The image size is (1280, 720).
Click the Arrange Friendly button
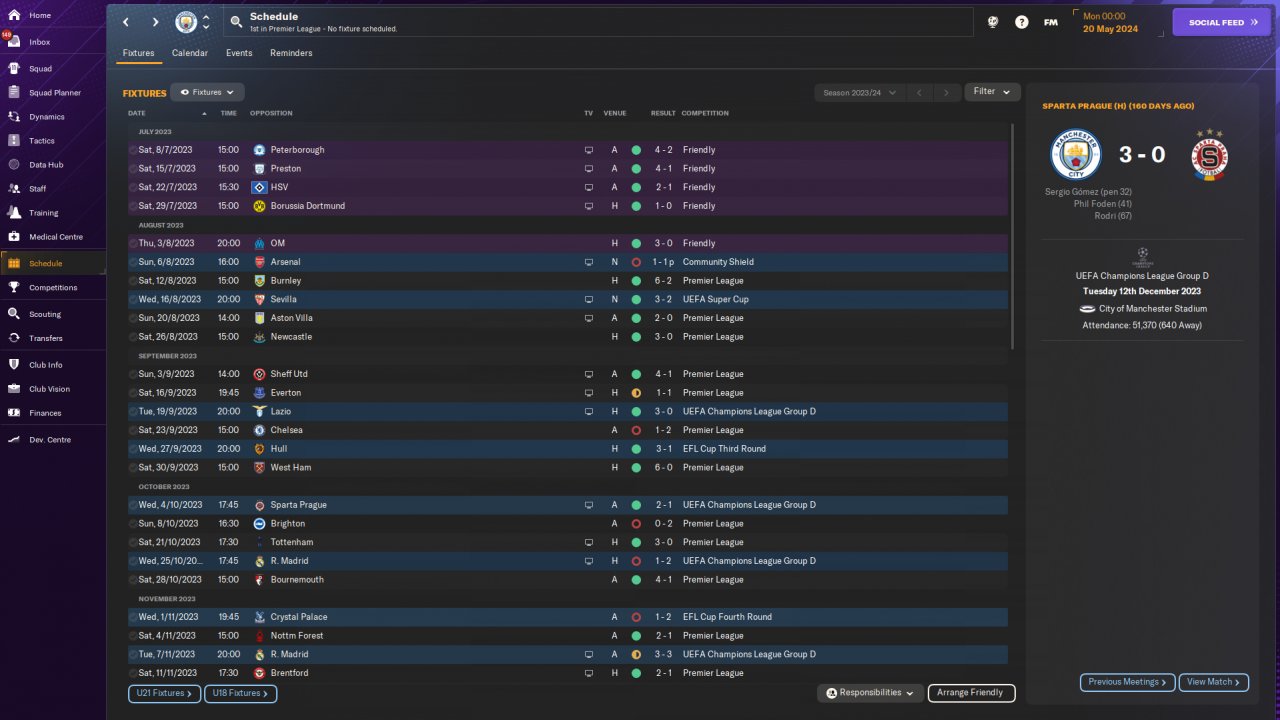(971, 693)
